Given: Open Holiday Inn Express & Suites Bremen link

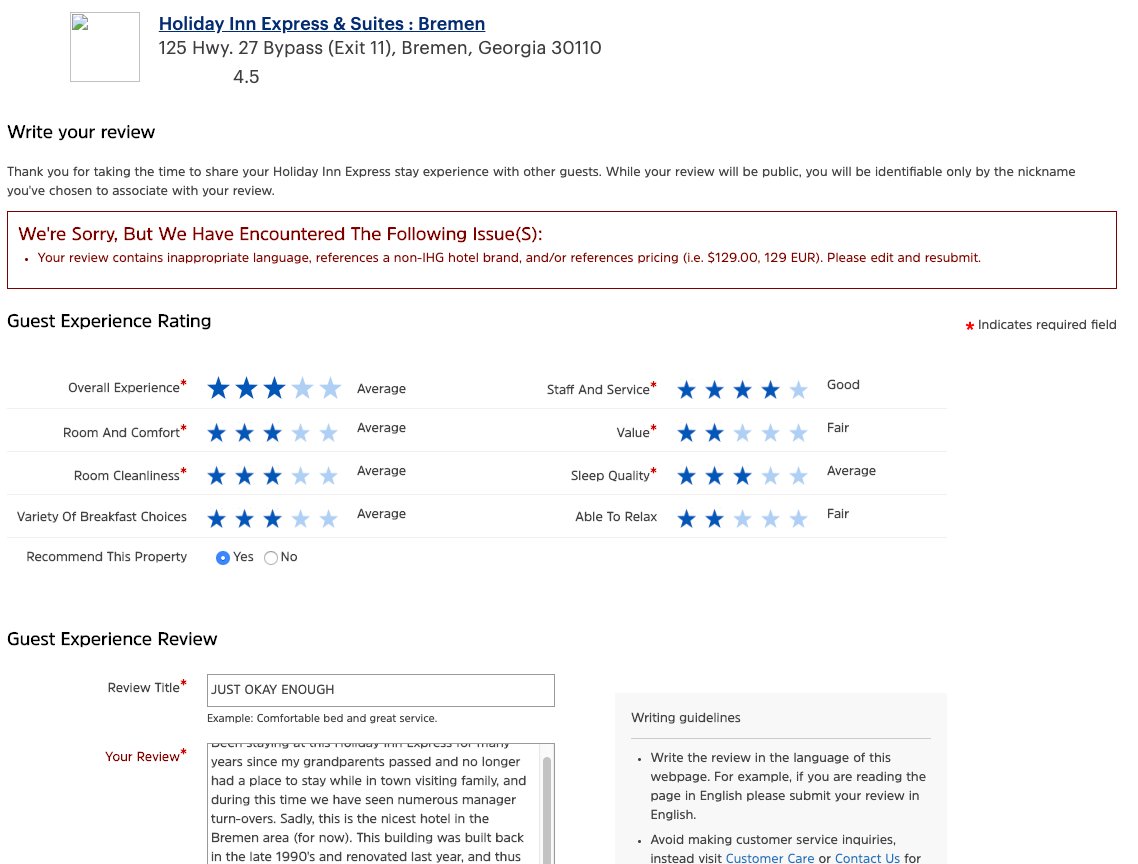Looking at the screenshot, I should click(x=322, y=24).
